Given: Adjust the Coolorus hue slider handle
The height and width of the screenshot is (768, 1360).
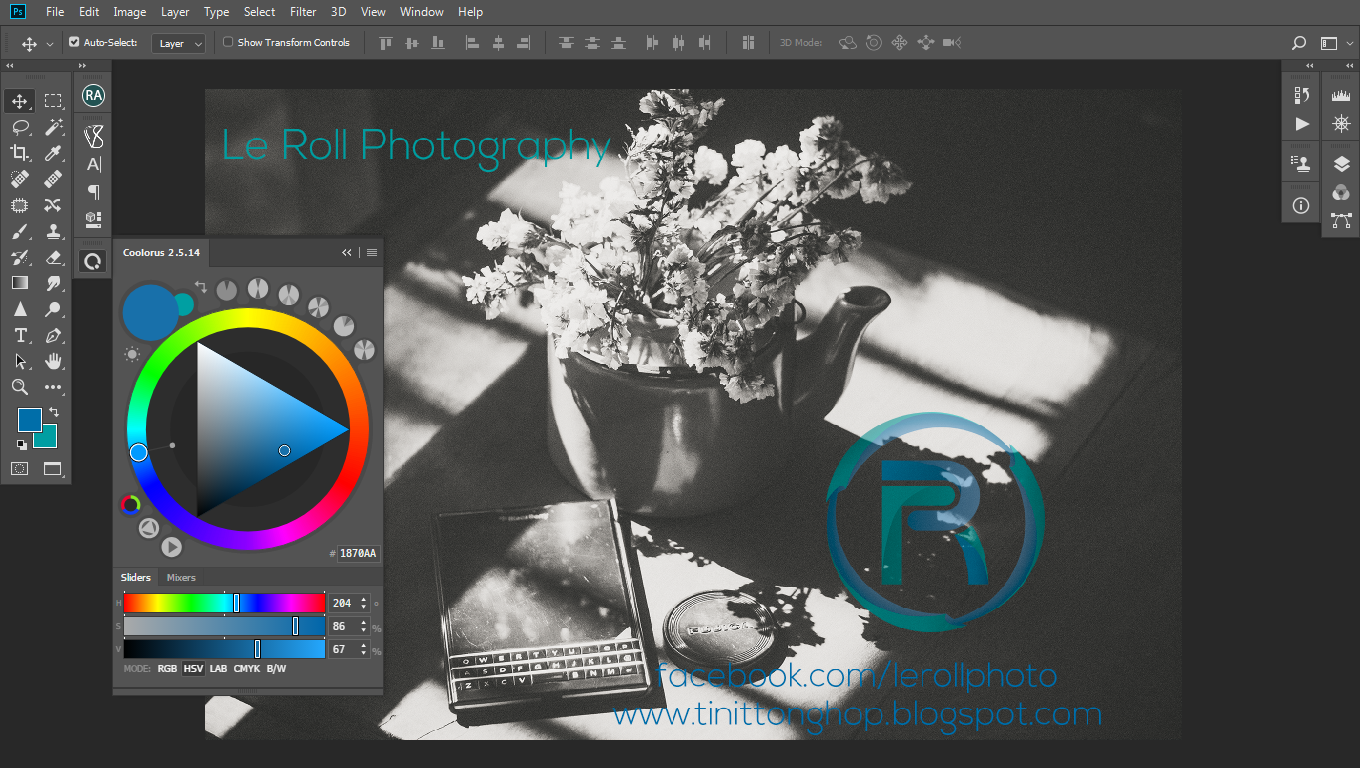Looking at the screenshot, I should pyautogui.click(x=237, y=603).
